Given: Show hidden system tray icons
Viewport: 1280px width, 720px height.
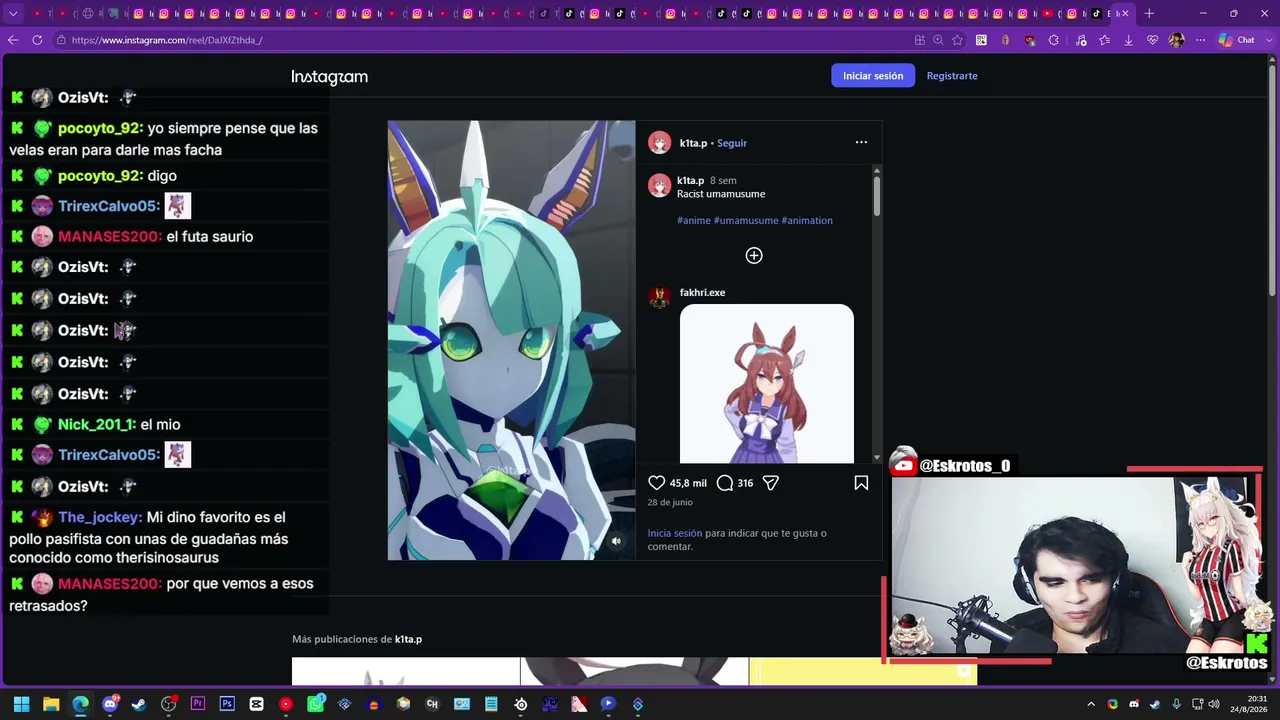Looking at the screenshot, I should 1091,704.
